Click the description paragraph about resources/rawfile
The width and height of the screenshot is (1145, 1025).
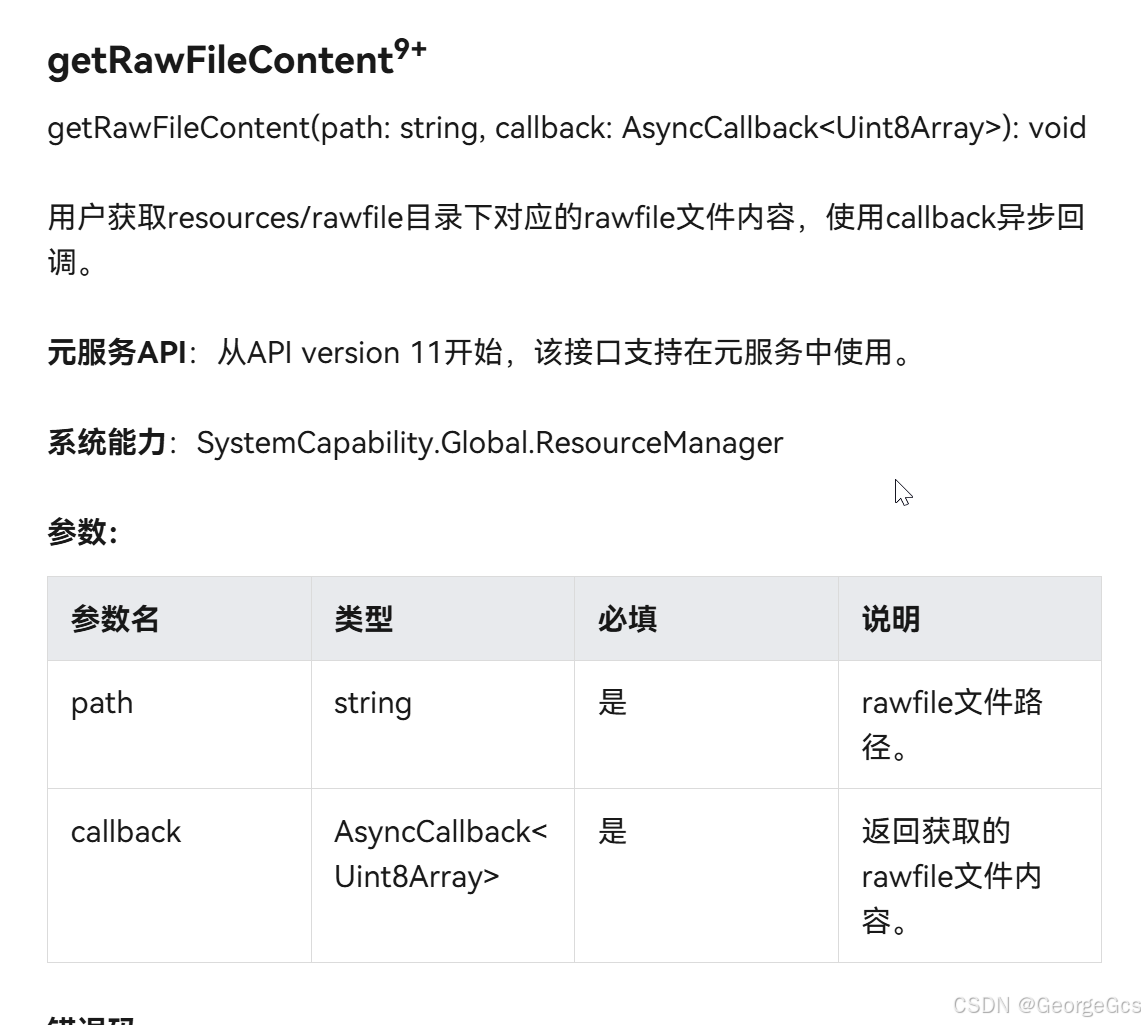point(566,217)
